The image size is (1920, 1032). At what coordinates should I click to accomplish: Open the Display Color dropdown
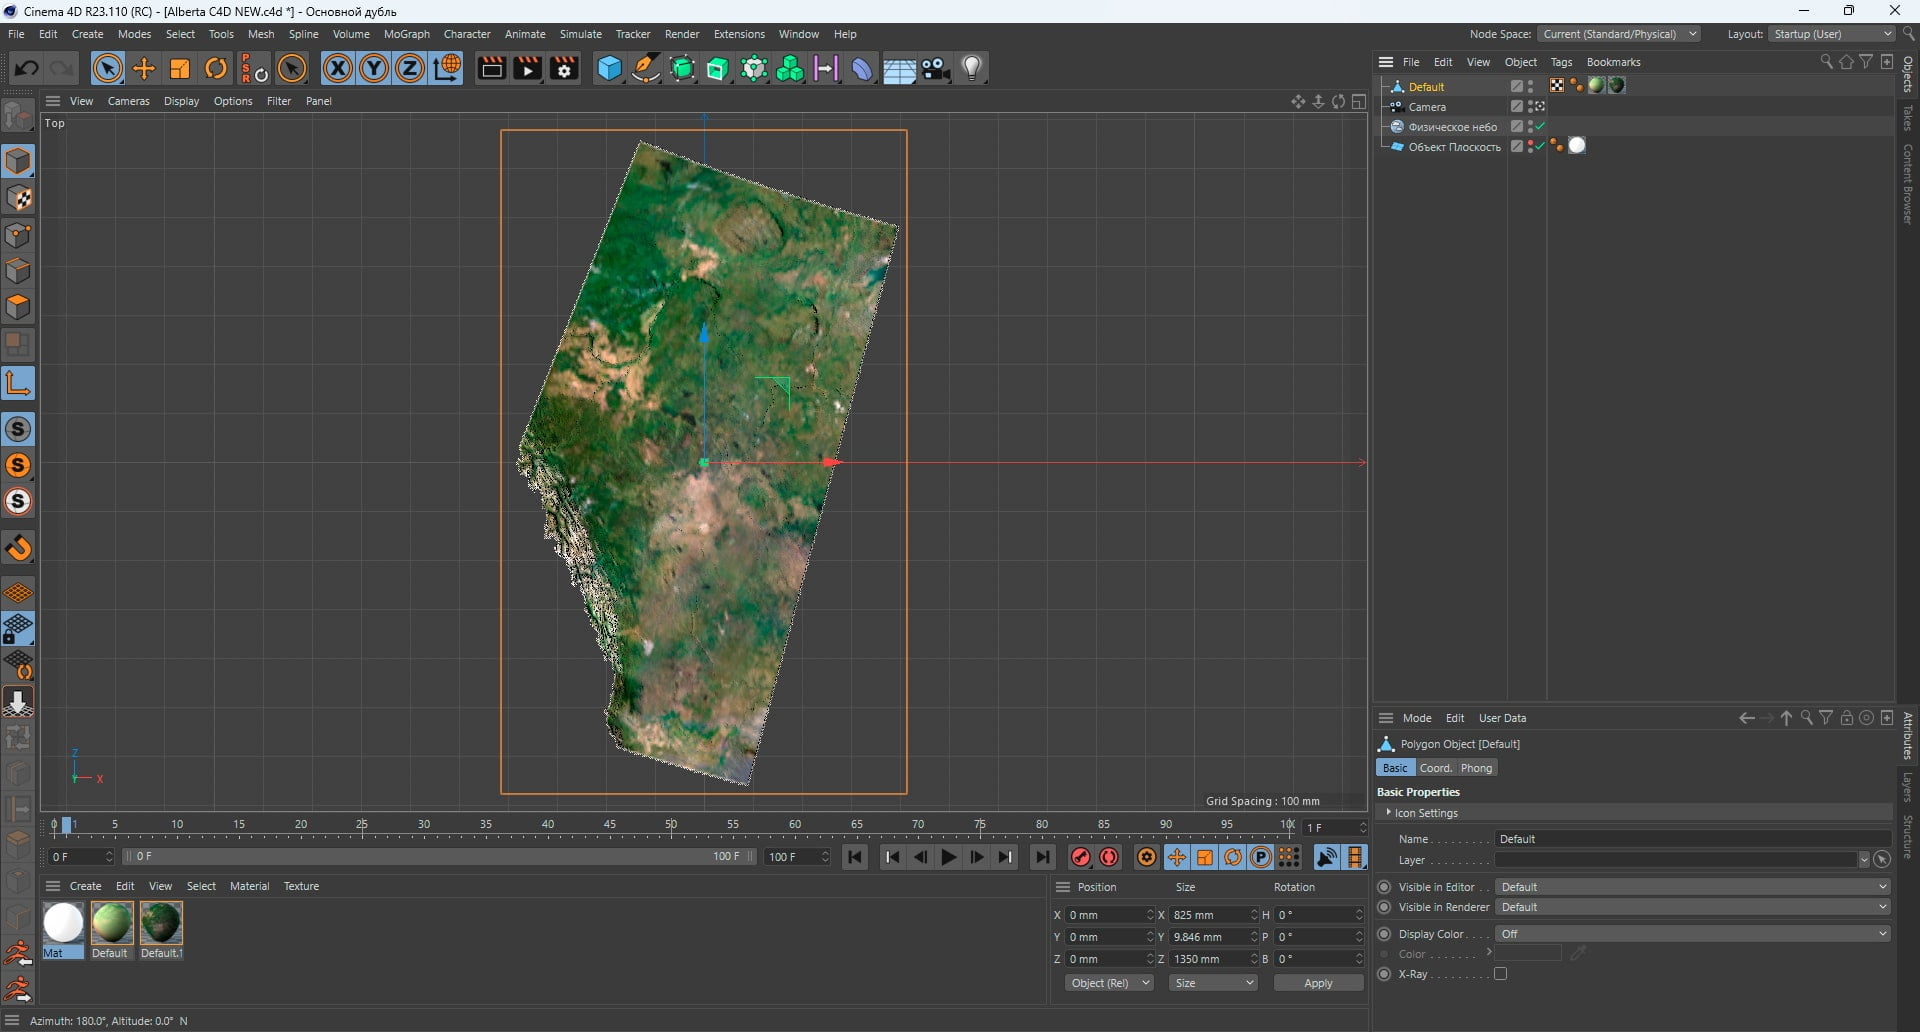[x=1694, y=934]
